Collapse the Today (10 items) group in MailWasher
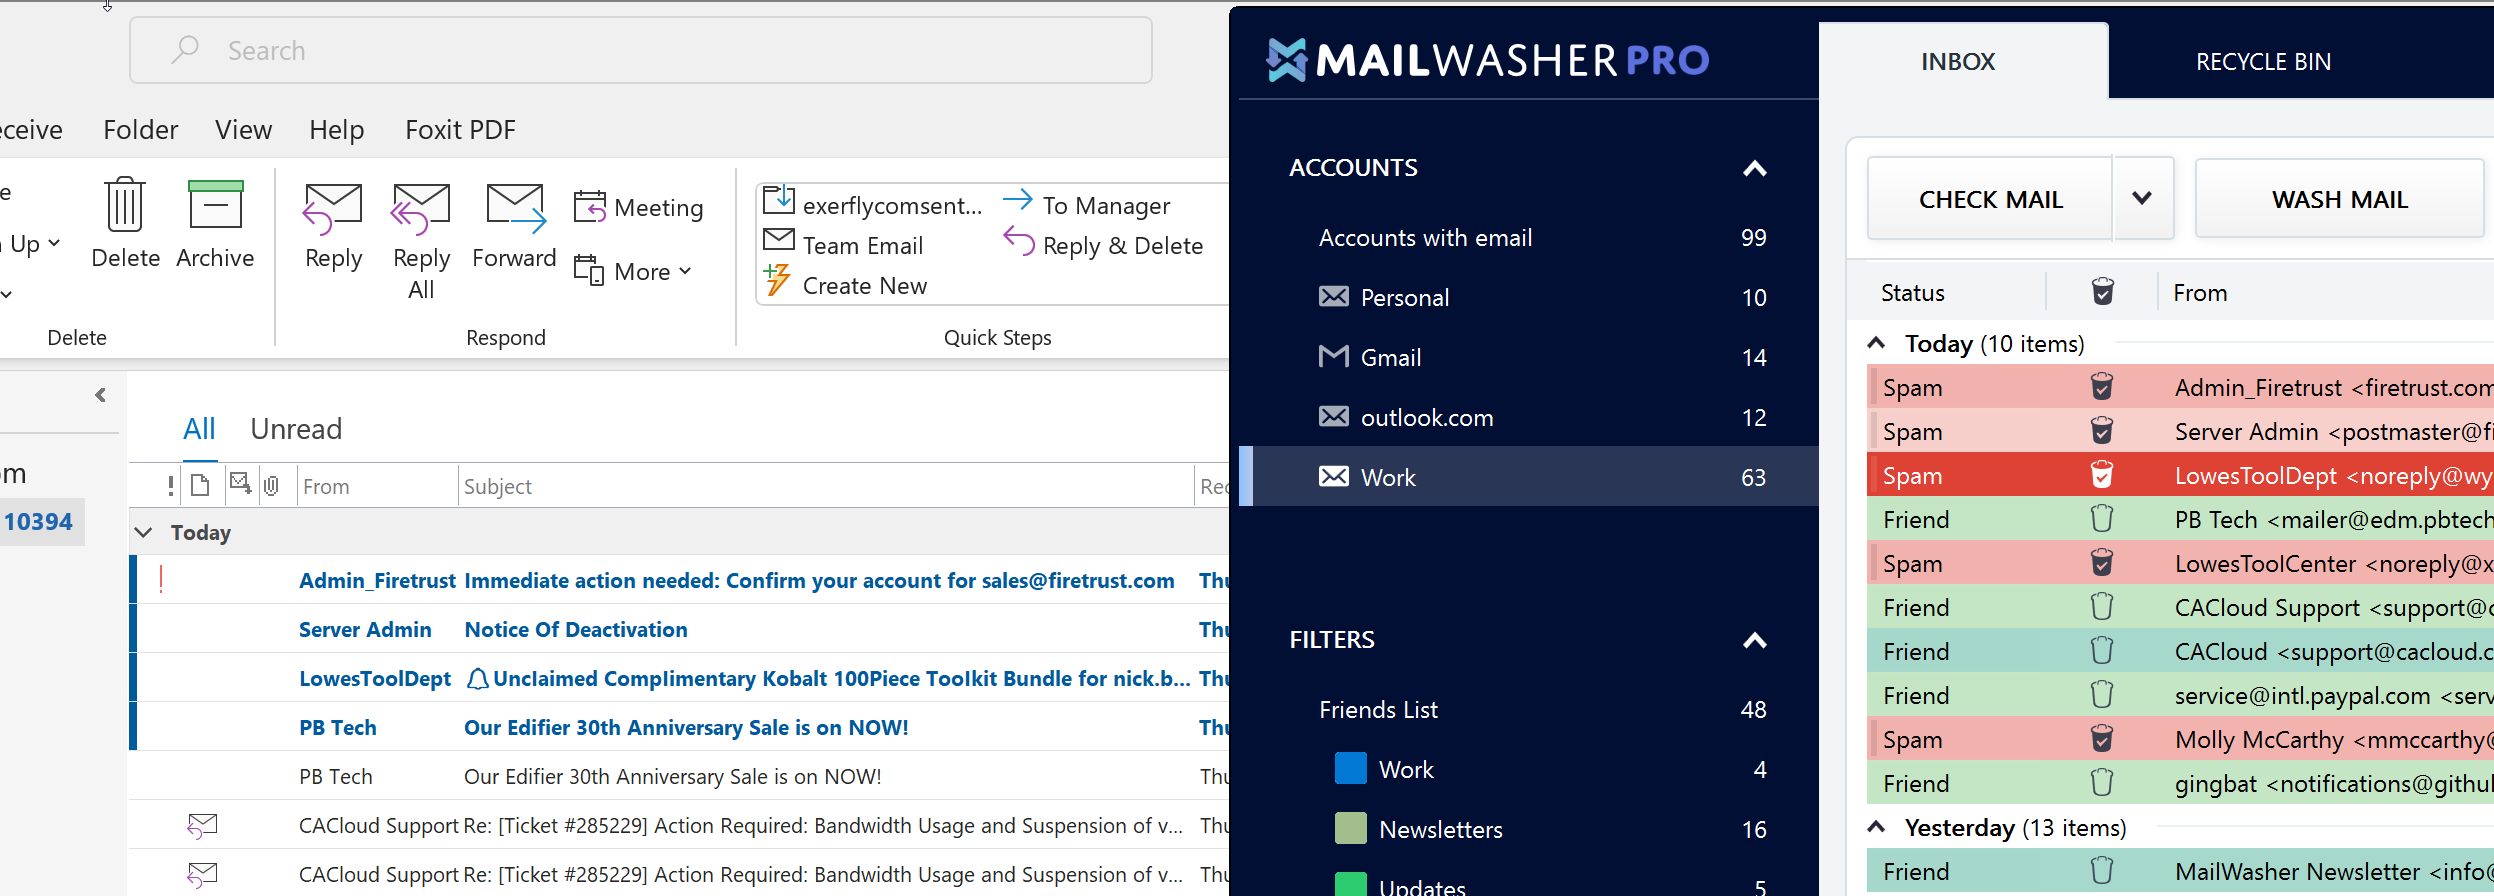Viewport: 2494px width, 896px height. [x=1877, y=343]
